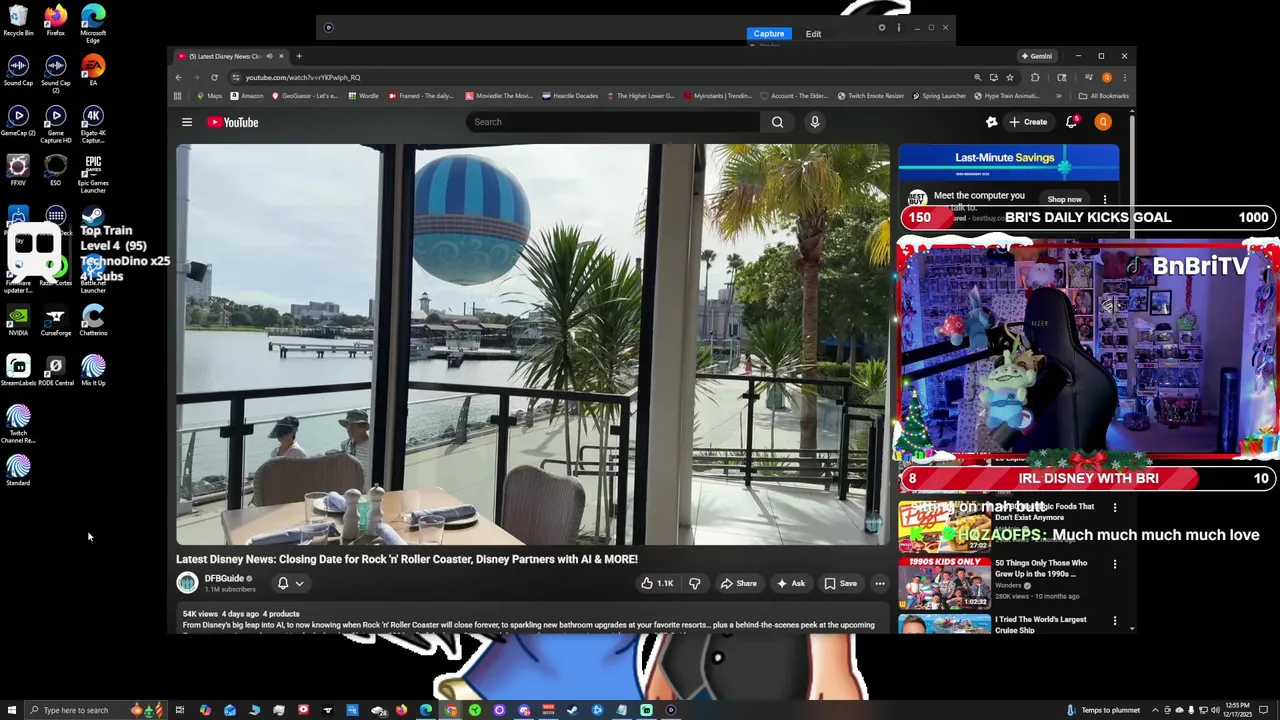Open the YouTube account avatar menu
The width and height of the screenshot is (1280, 720).
pyautogui.click(x=1103, y=122)
